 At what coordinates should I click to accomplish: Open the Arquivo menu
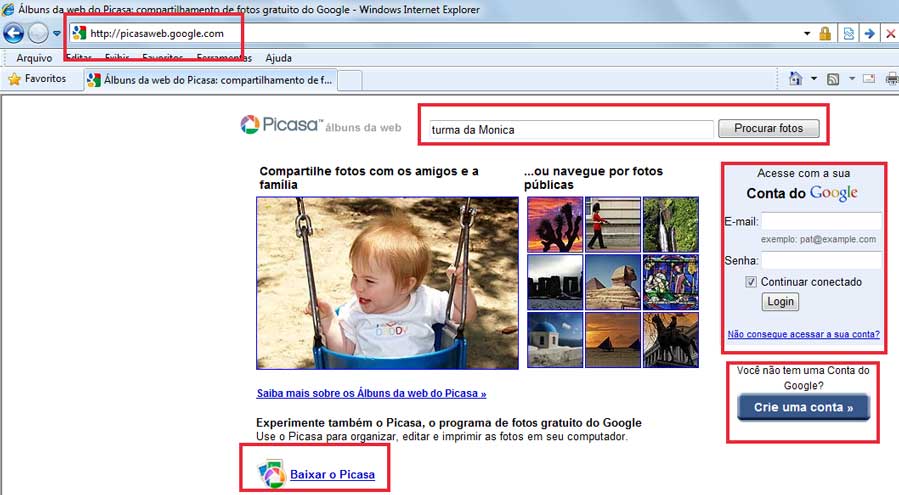pyautogui.click(x=34, y=58)
